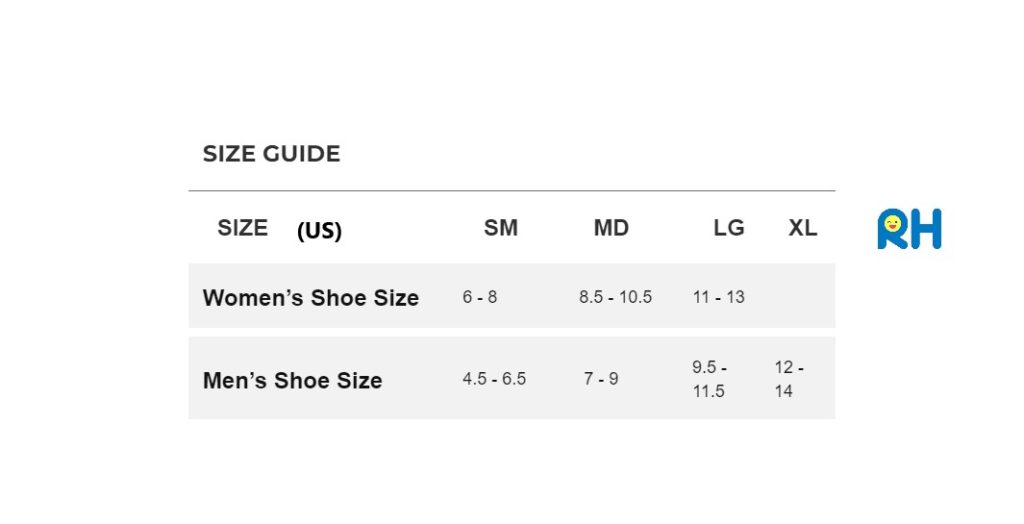Click the Women's Shoe Size row label
Screen dimensions: 1024x524
tap(310, 297)
